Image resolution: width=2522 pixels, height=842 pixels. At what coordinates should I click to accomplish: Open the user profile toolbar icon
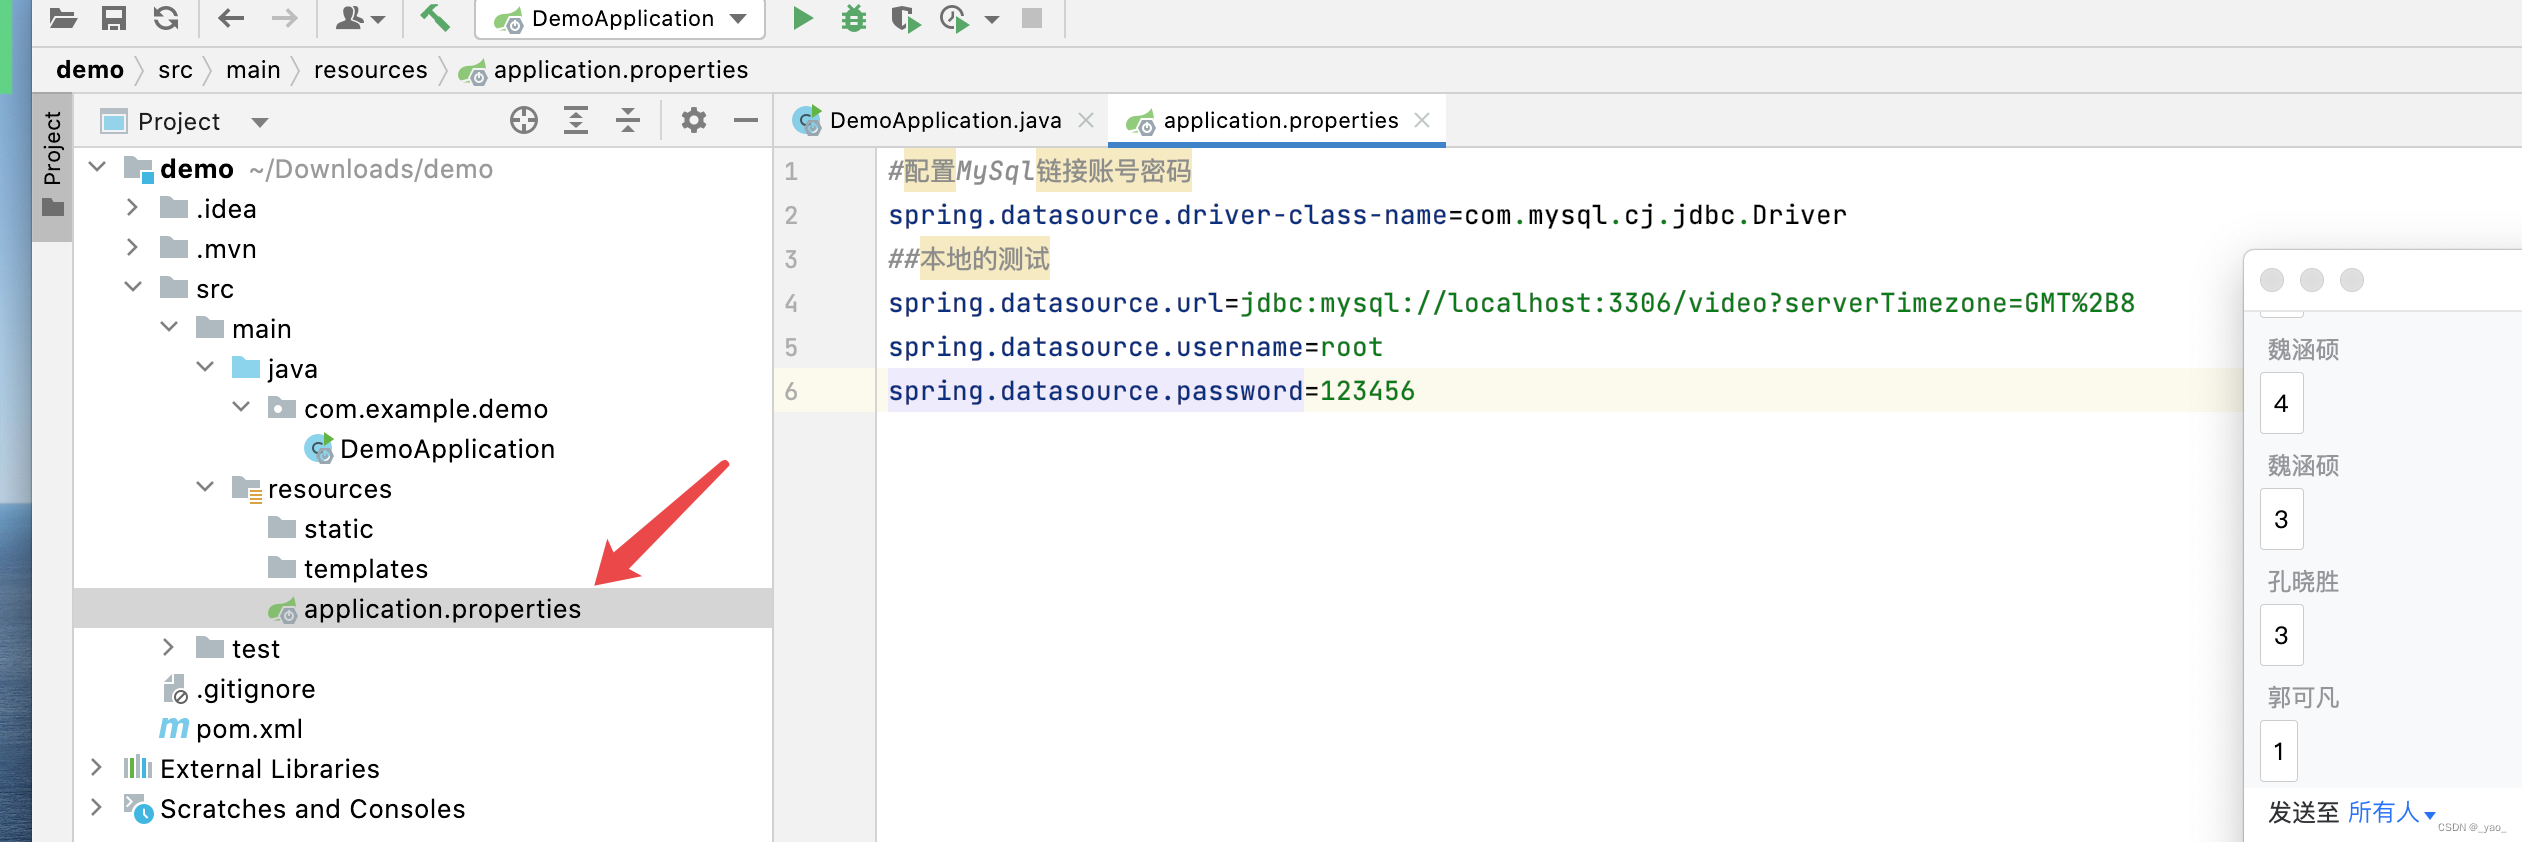pos(360,18)
